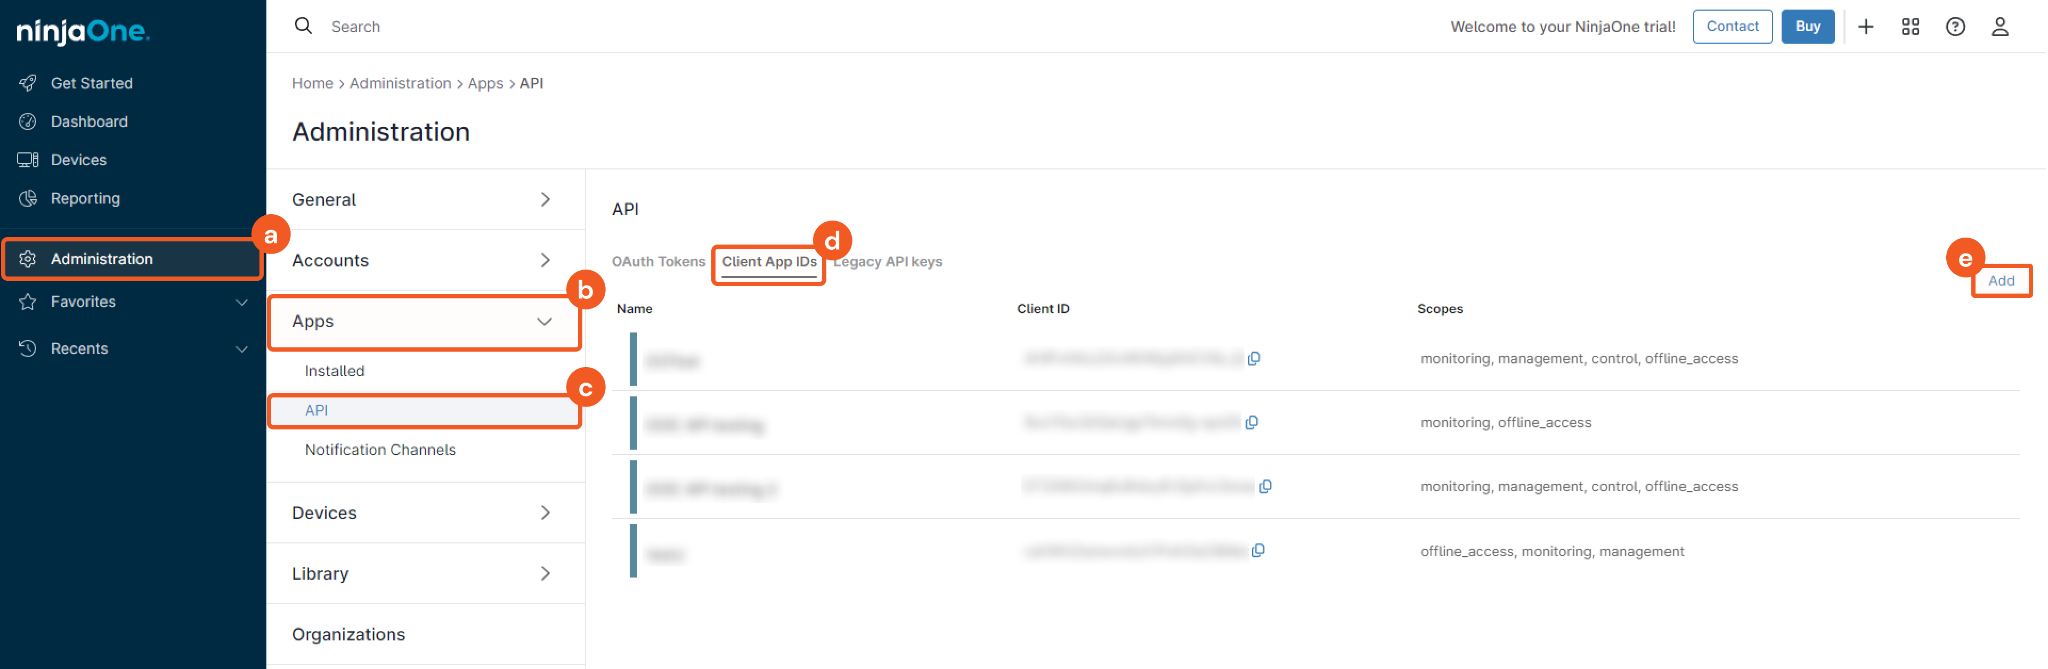Collapse the Apps section chevron

(x=545, y=322)
